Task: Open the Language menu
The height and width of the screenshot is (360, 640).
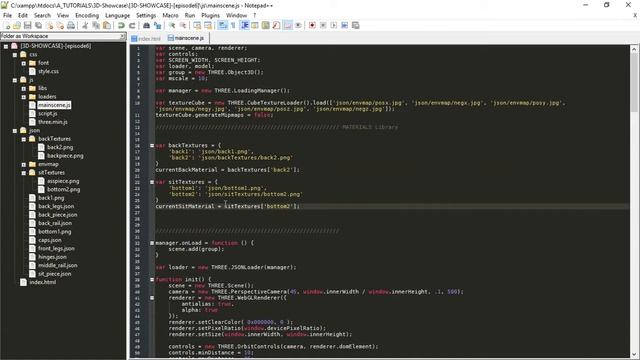Action: pyautogui.click(x=117, y=15)
